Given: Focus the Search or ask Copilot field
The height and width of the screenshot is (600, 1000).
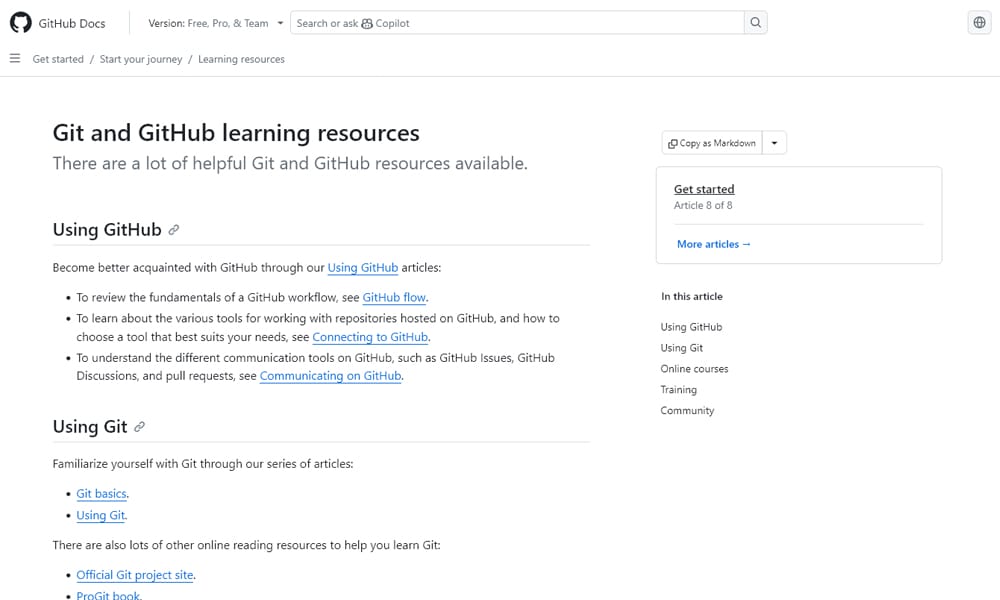Looking at the screenshot, I should click(517, 23).
